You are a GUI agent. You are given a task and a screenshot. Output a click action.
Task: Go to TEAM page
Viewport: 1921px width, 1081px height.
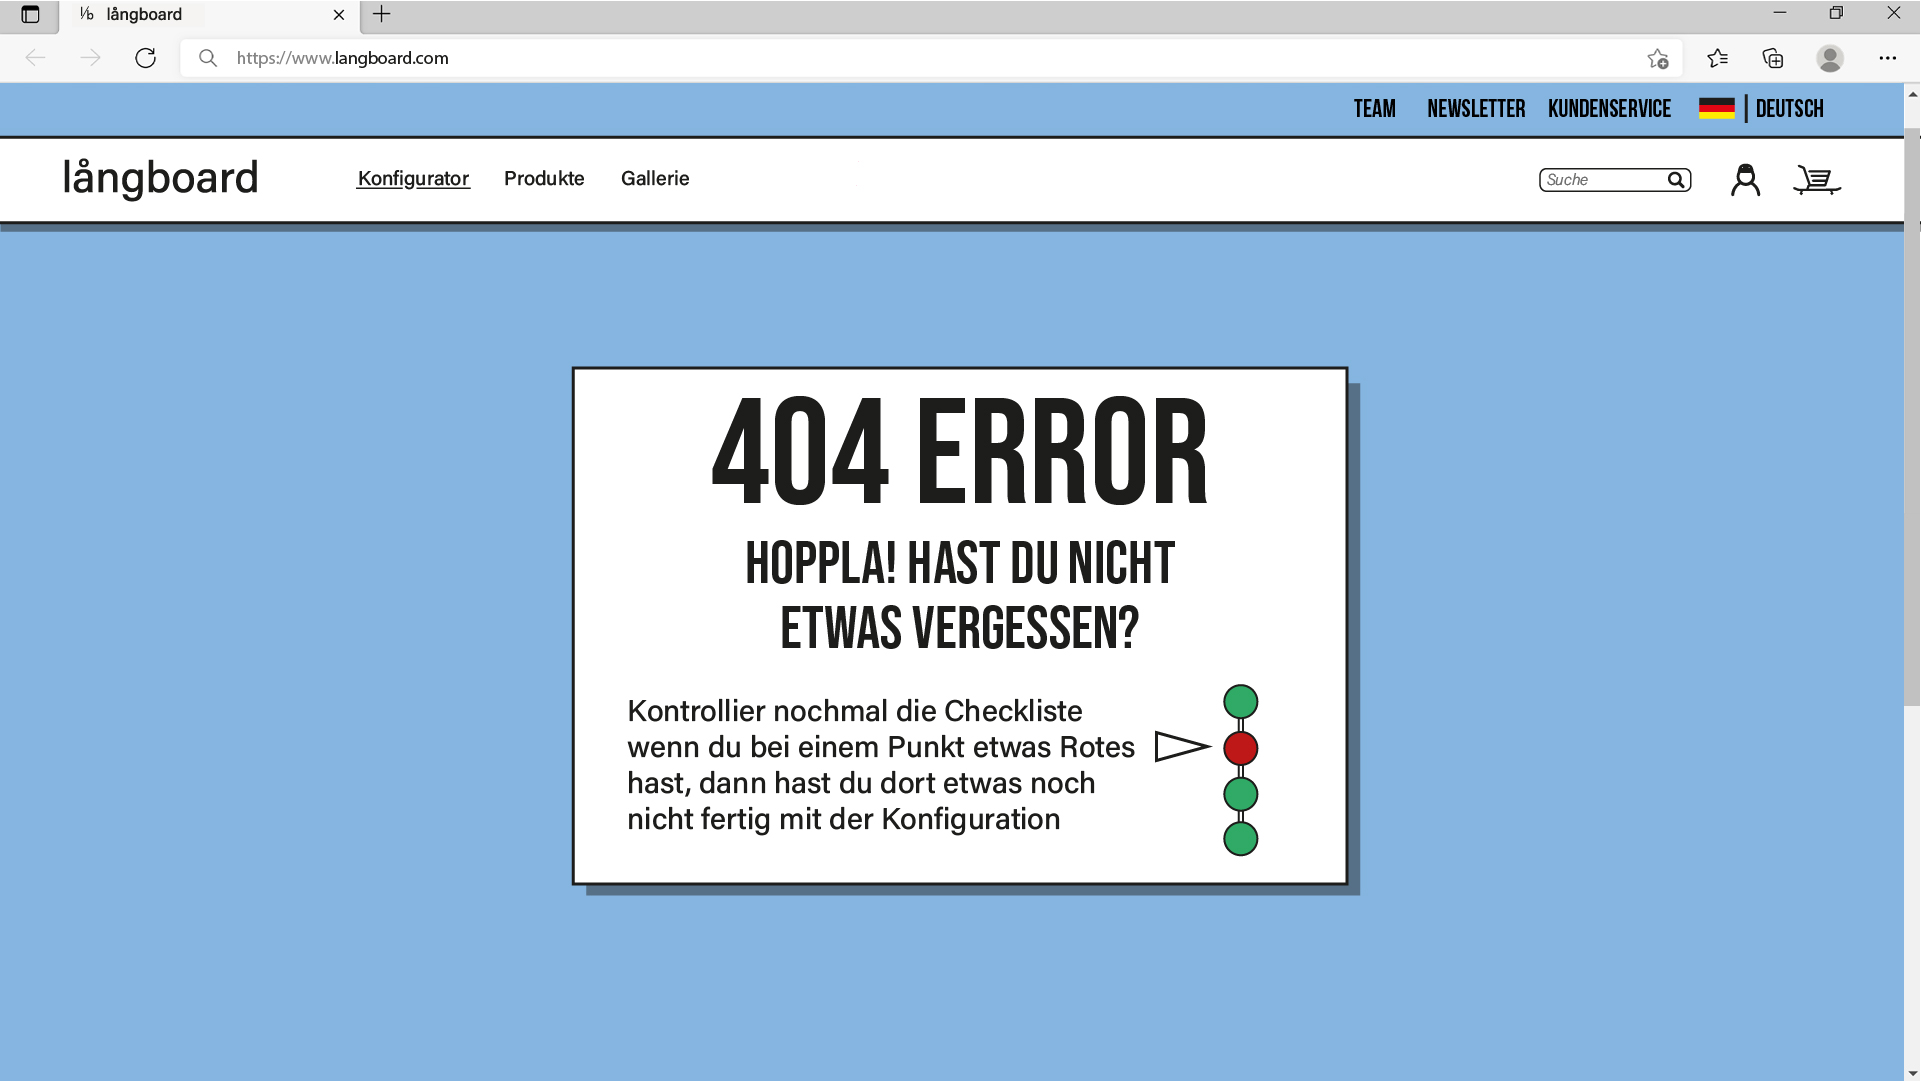coord(1374,109)
